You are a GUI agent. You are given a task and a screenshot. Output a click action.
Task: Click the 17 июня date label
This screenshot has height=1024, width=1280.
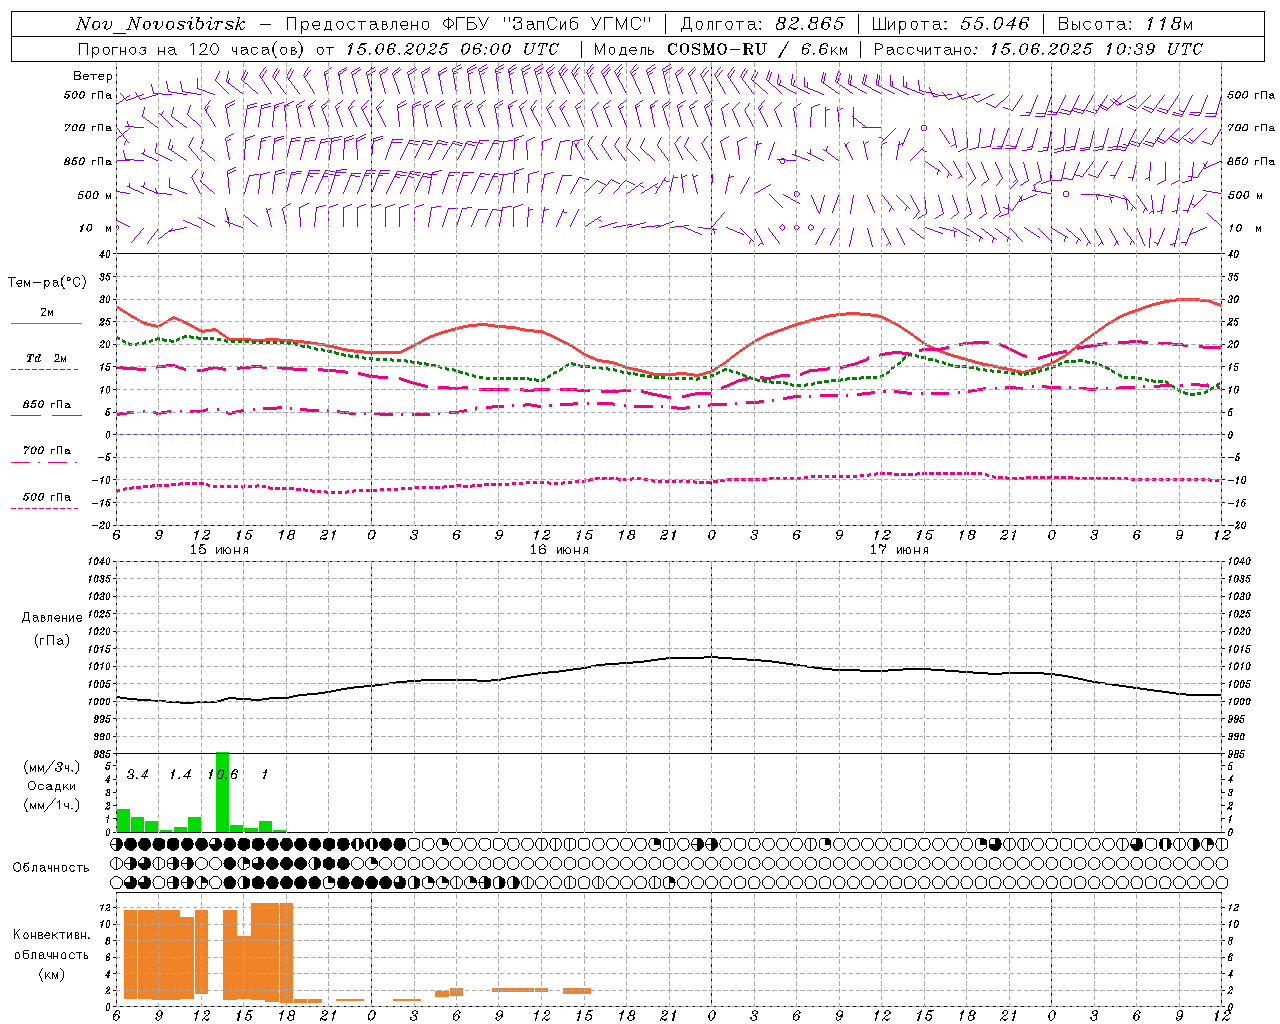[x=899, y=550]
